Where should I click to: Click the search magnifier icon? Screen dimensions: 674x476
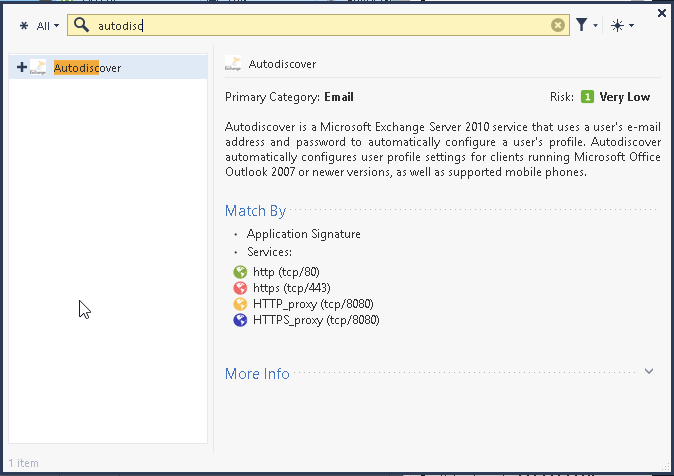[x=81, y=25]
